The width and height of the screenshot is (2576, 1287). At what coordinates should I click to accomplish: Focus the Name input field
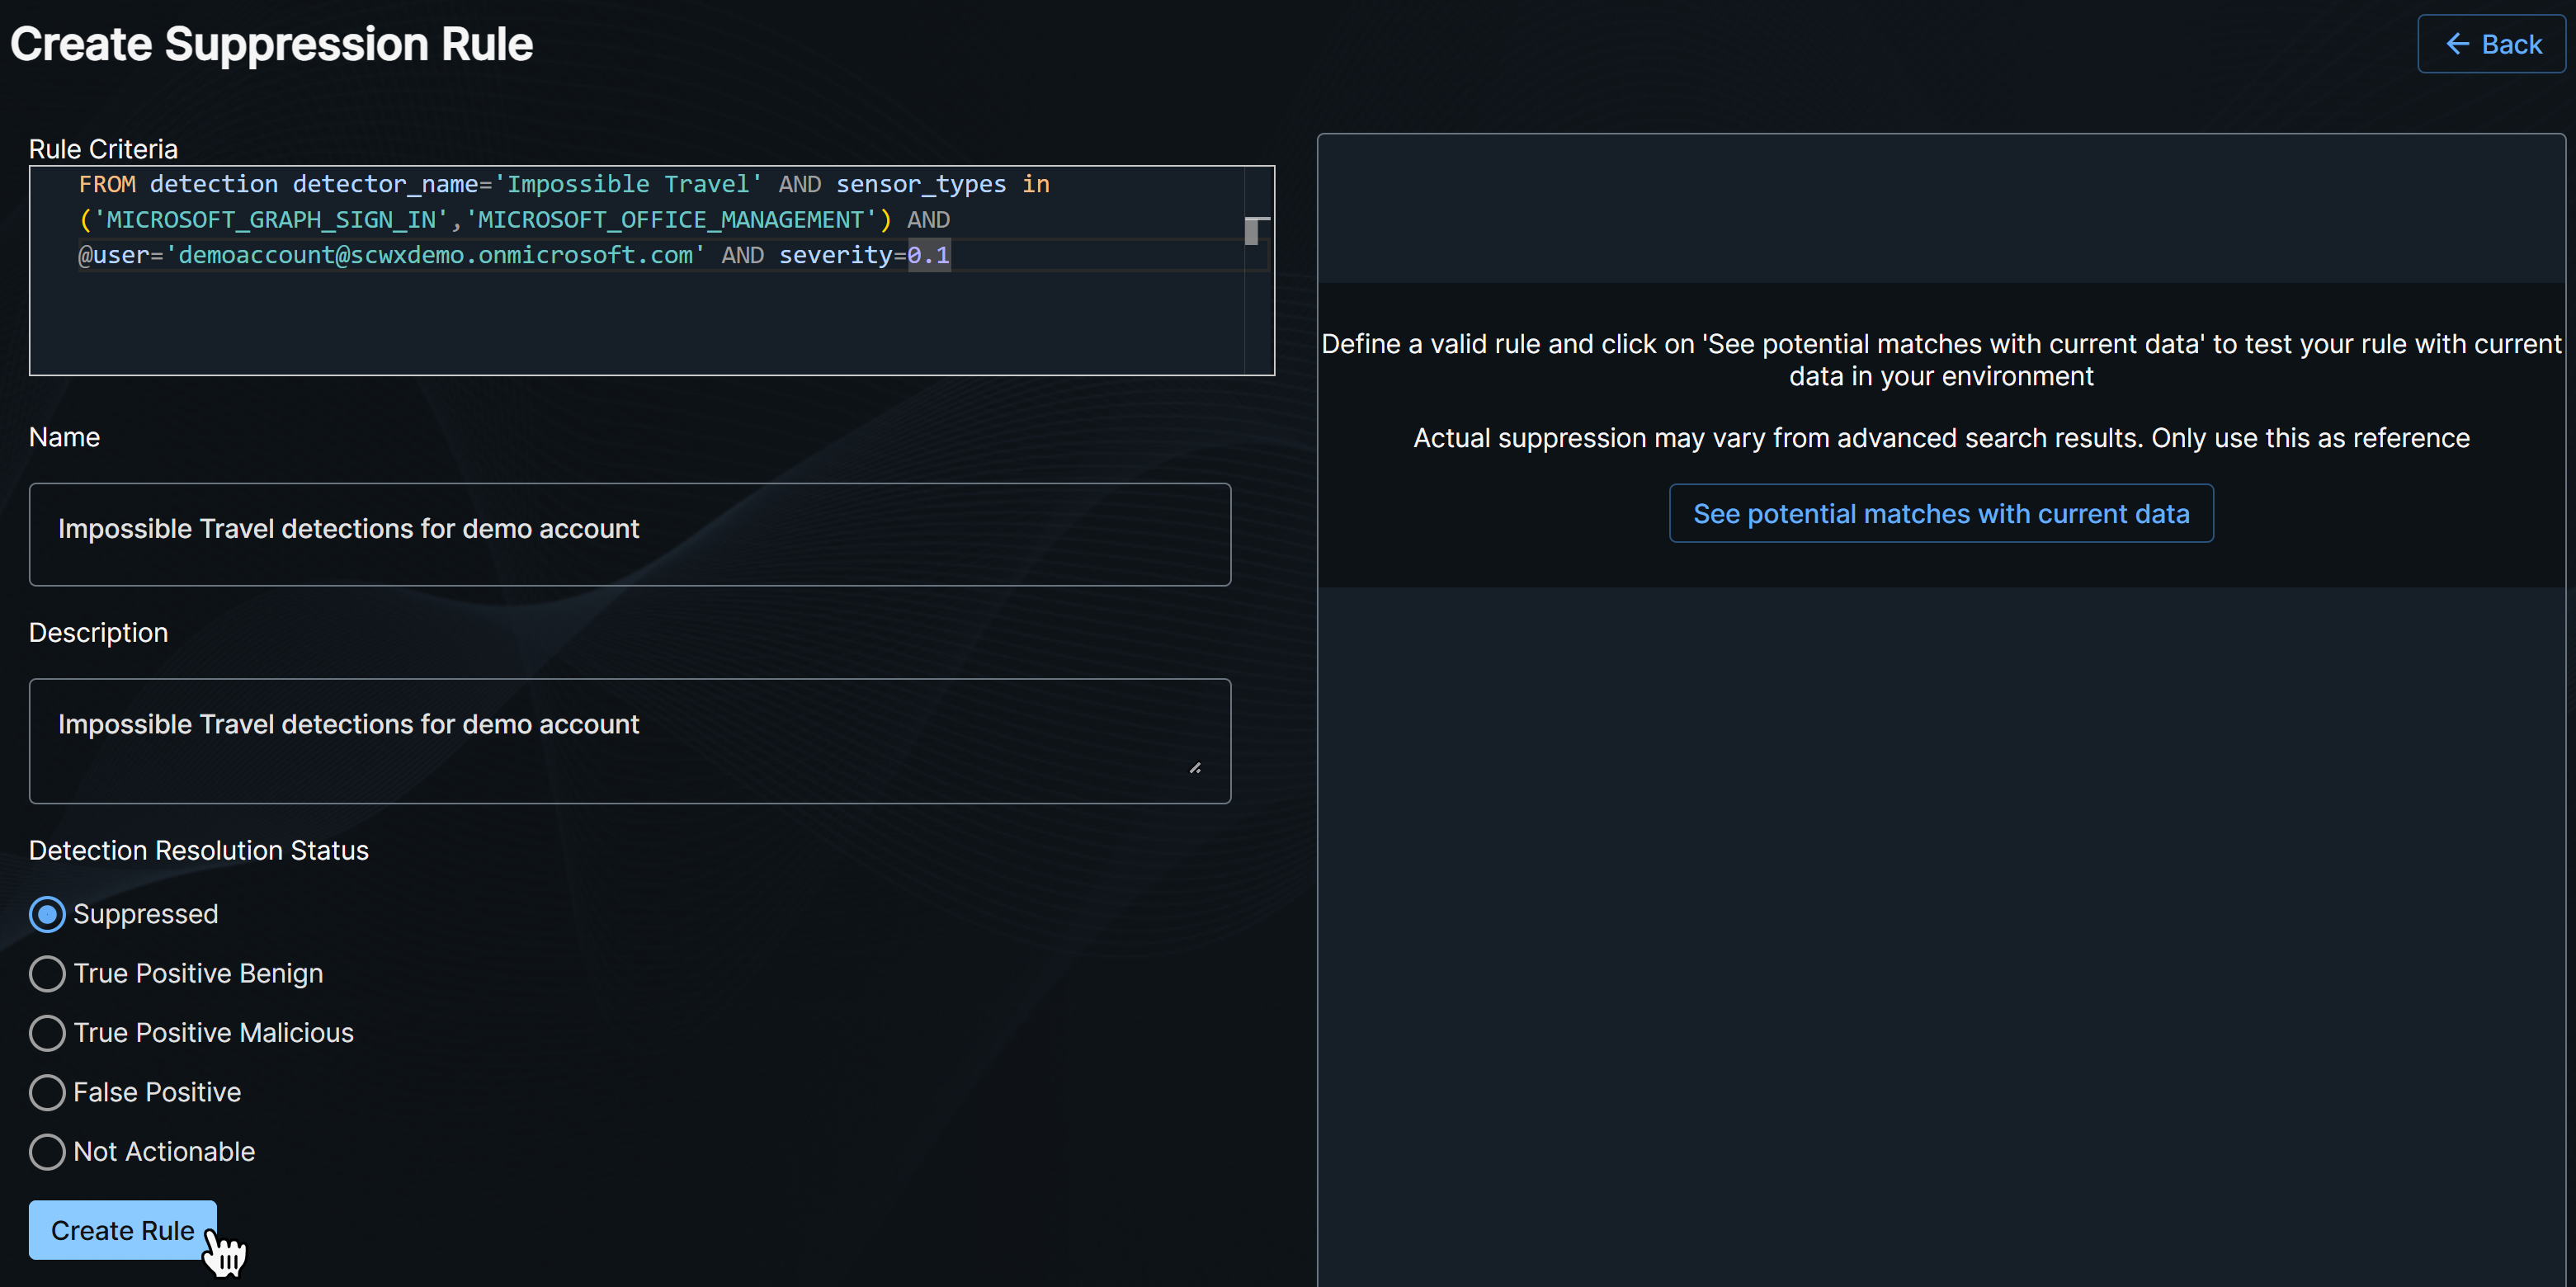pyautogui.click(x=629, y=534)
